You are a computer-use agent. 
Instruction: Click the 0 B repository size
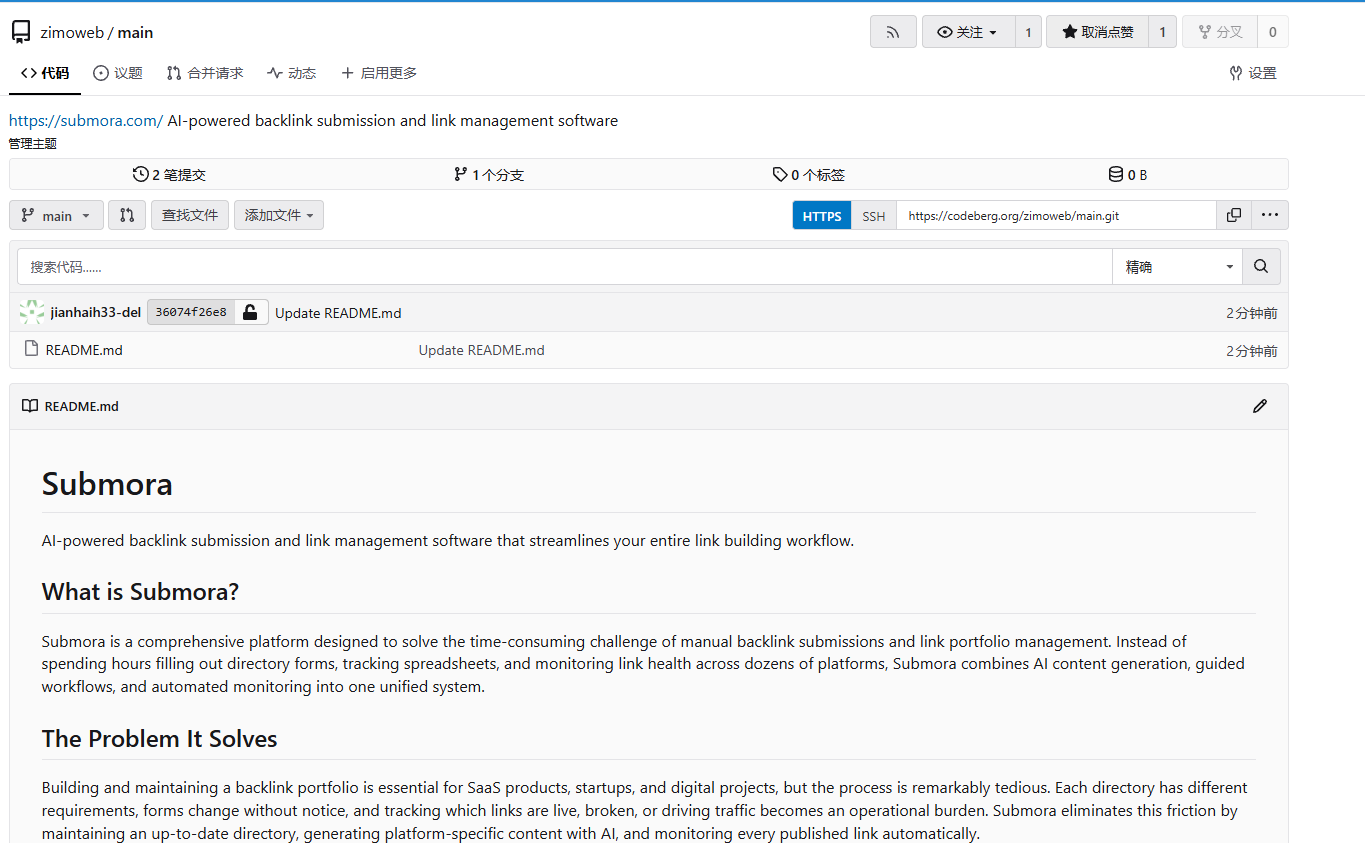click(1128, 174)
